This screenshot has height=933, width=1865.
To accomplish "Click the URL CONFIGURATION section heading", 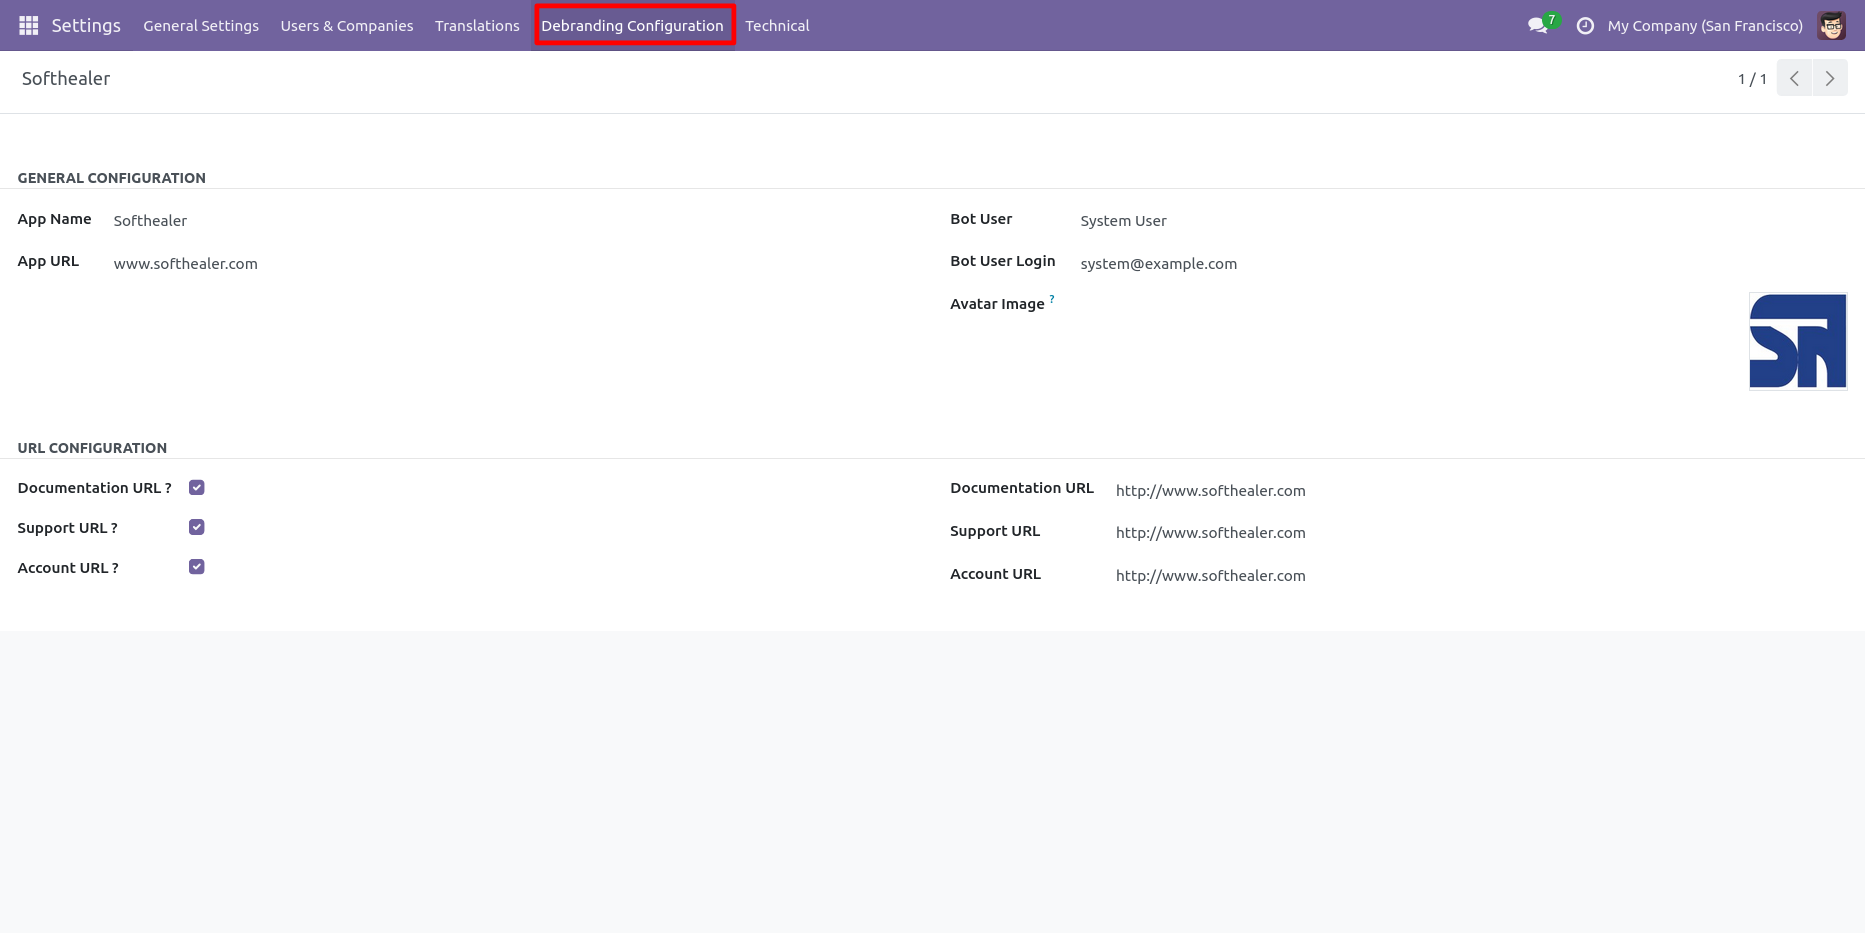I will click(92, 448).
